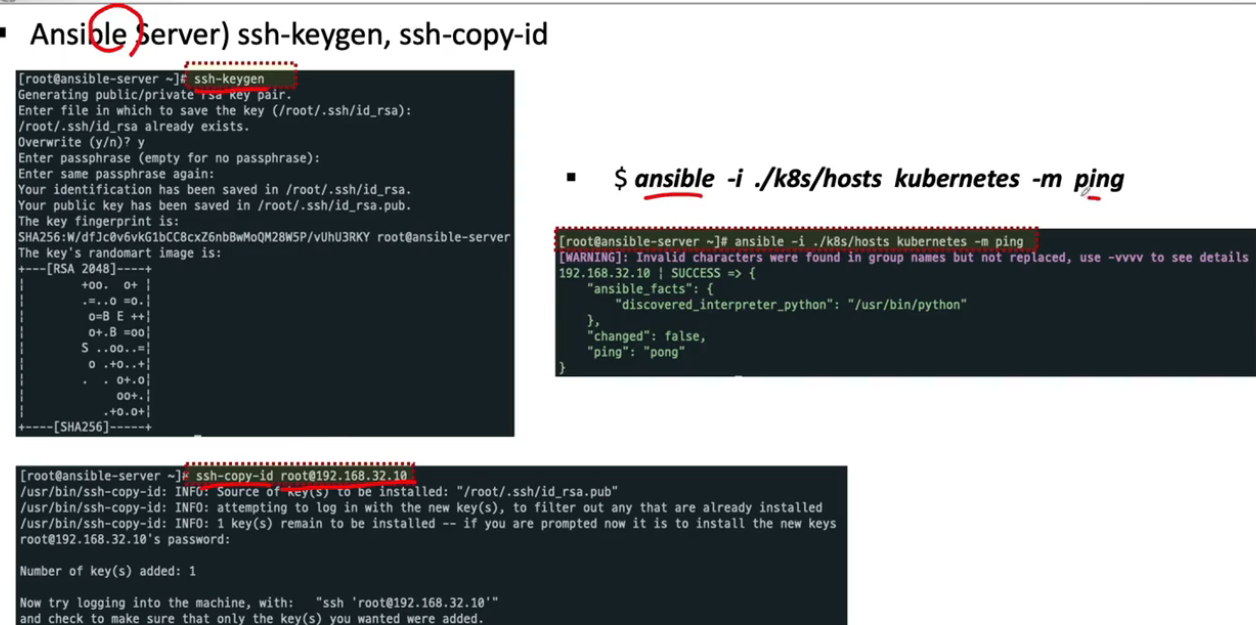Select the '+---[RSA 2048]----+' randomart header

click(x=84, y=269)
